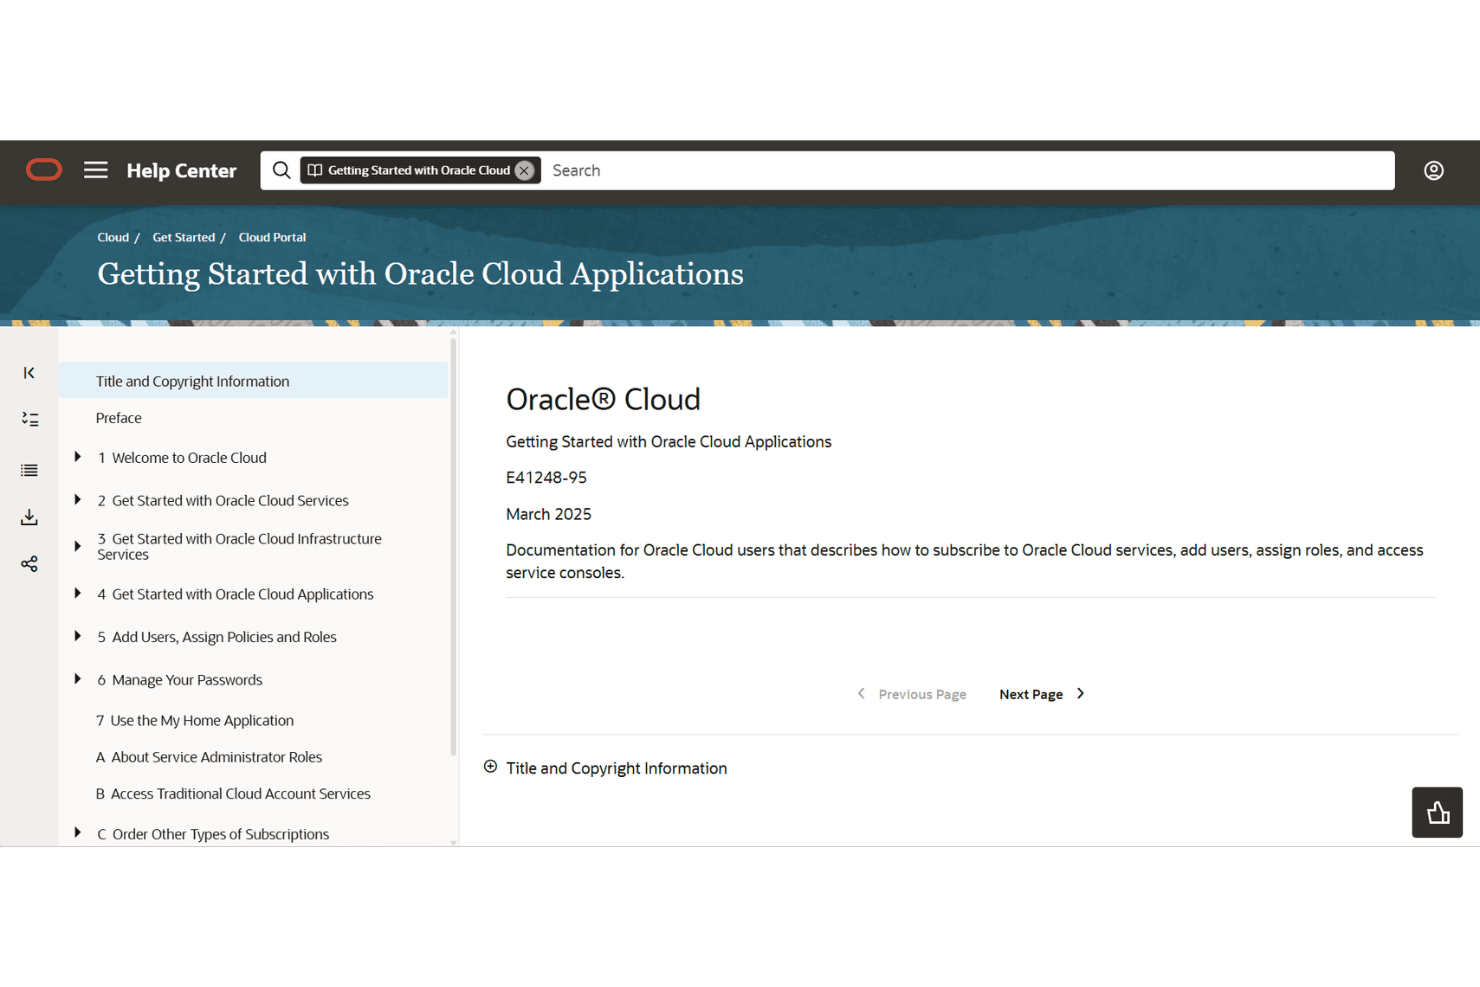Click the search magnifier icon
The width and height of the screenshot is (1480, 987).
click(x=282, y=170)
